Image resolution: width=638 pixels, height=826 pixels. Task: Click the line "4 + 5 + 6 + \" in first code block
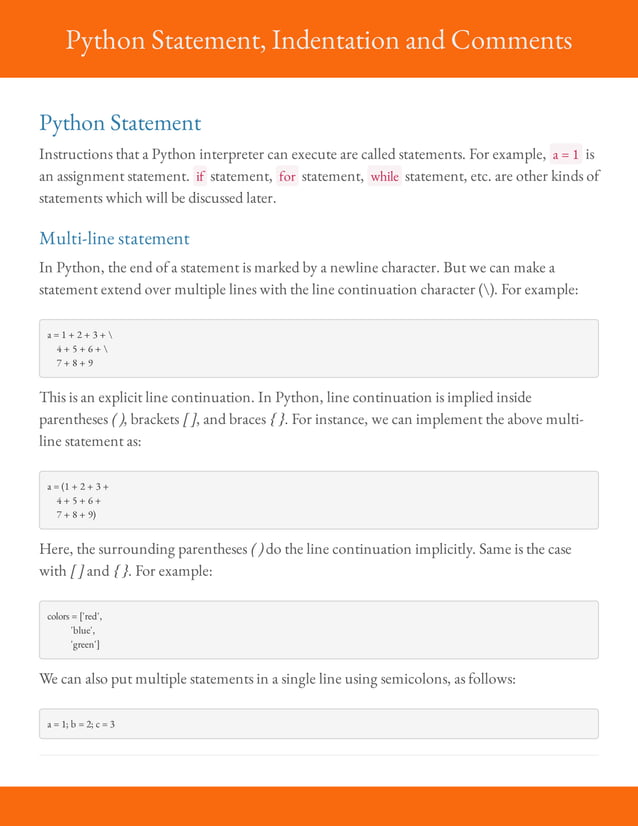pos(82,348)
